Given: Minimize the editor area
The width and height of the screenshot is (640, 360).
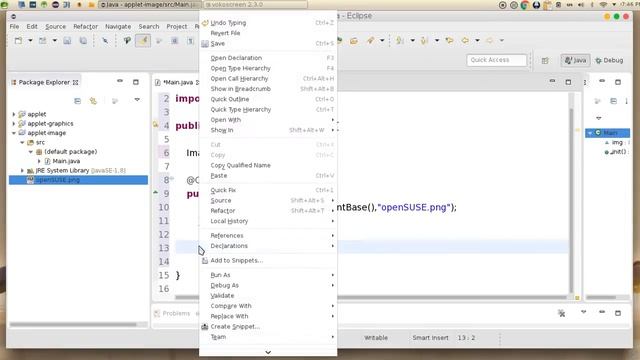Looking at the screenshot, I should [x=552, y=81].
